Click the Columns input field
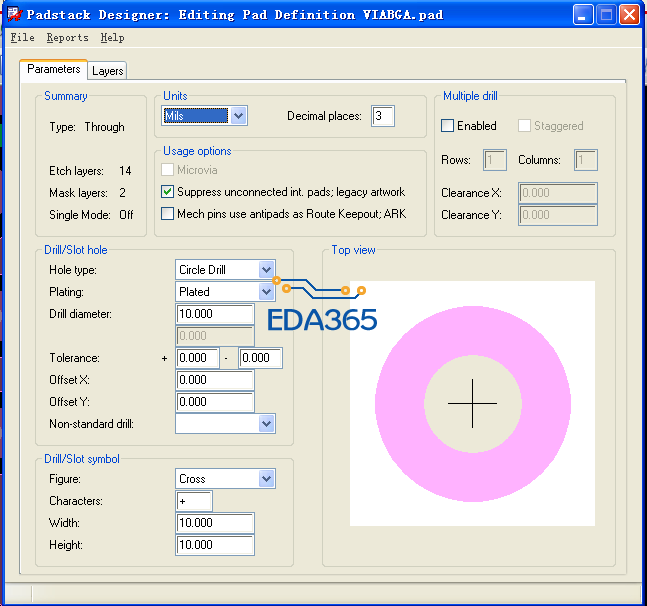This screenshot has height=606, width=647. [x=586, y=160]
